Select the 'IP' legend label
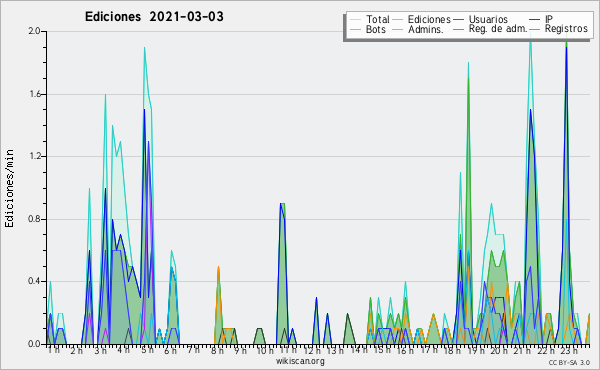This screenshot has height=370, width=600. [549, 19]
